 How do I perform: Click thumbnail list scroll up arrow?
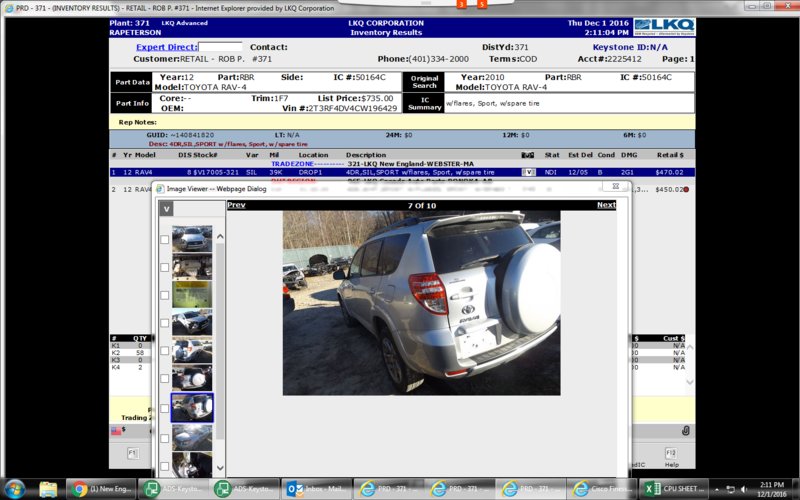click(x=220, y=237)
